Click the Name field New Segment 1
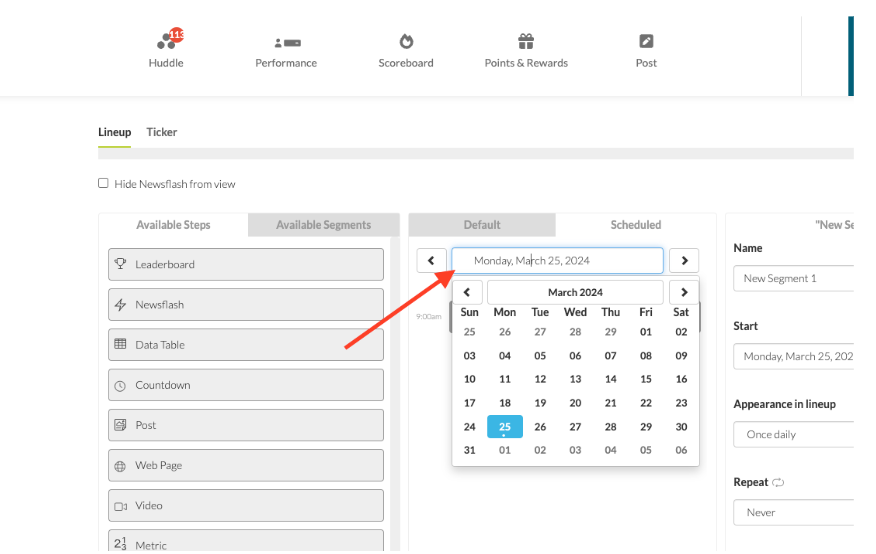This screenshot has height=554, width=876. pyautogui.click(x=794, y=278)
